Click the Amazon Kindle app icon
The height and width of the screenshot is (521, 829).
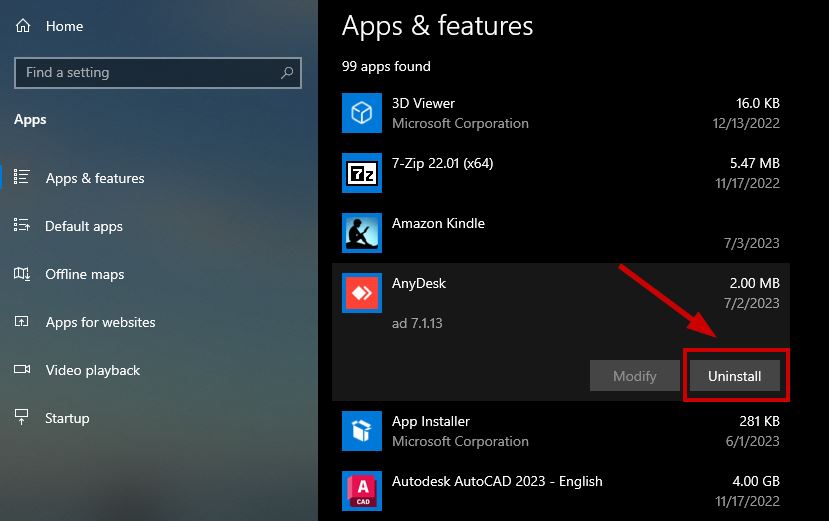point(362,233)
